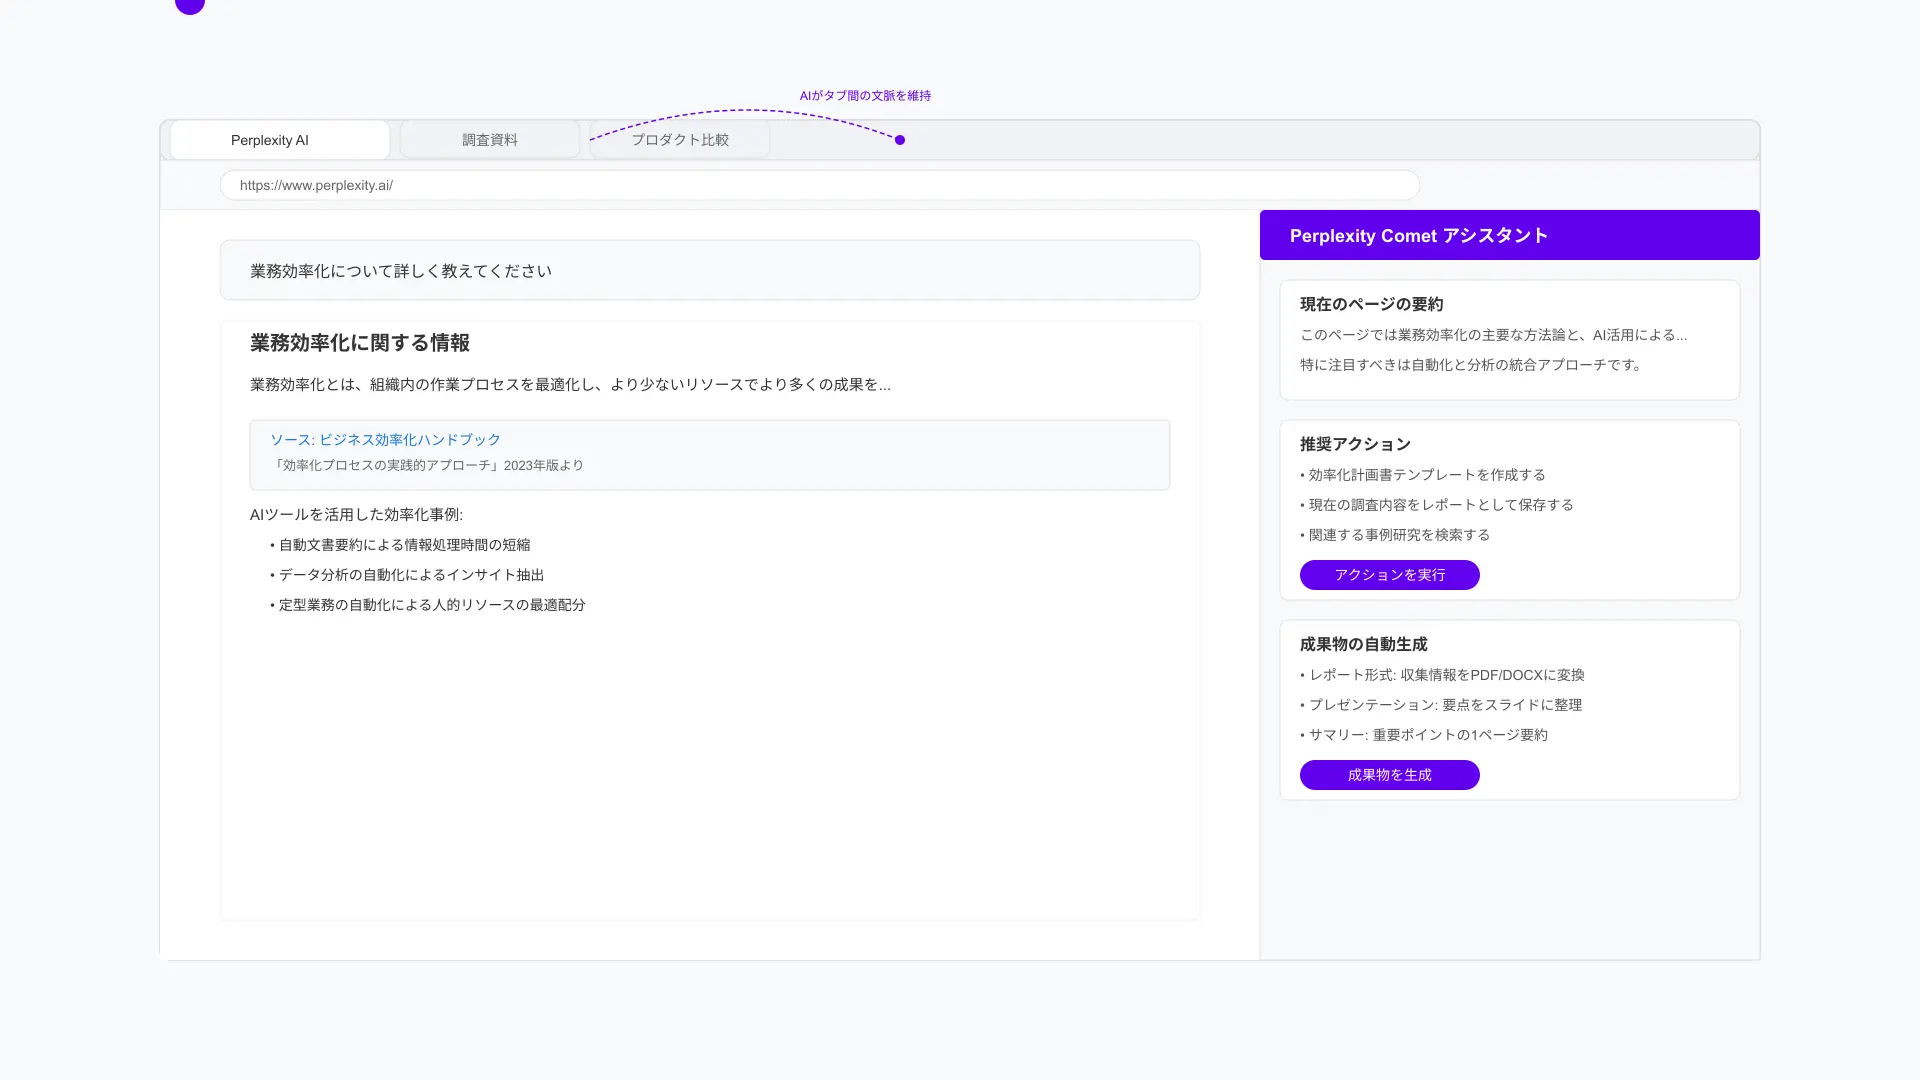Click 自動文書要約による情報処理時間の短縮 bullet
The height and width of the screenshot is (1080, 1920).
[x=400, y=545]
